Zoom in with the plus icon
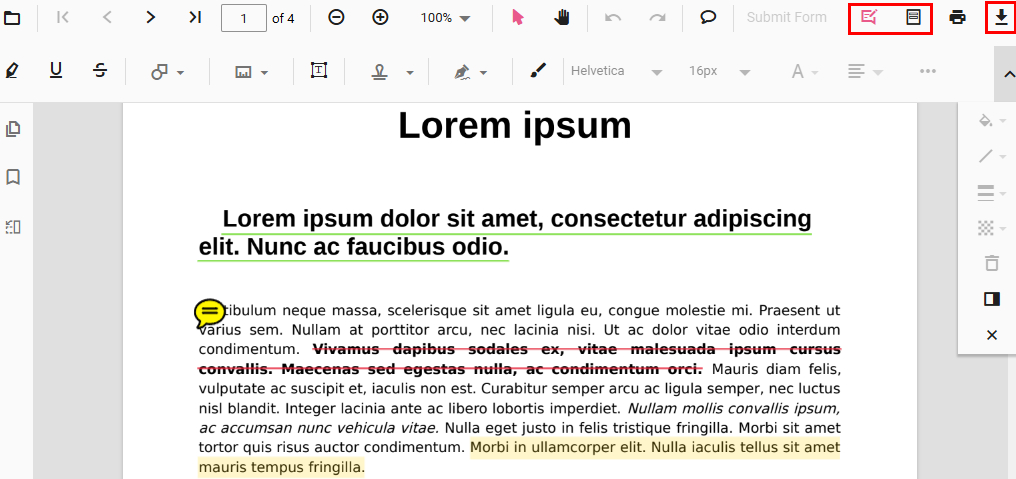The width and height of the screenshot is (1016, 479). [380, 18]
